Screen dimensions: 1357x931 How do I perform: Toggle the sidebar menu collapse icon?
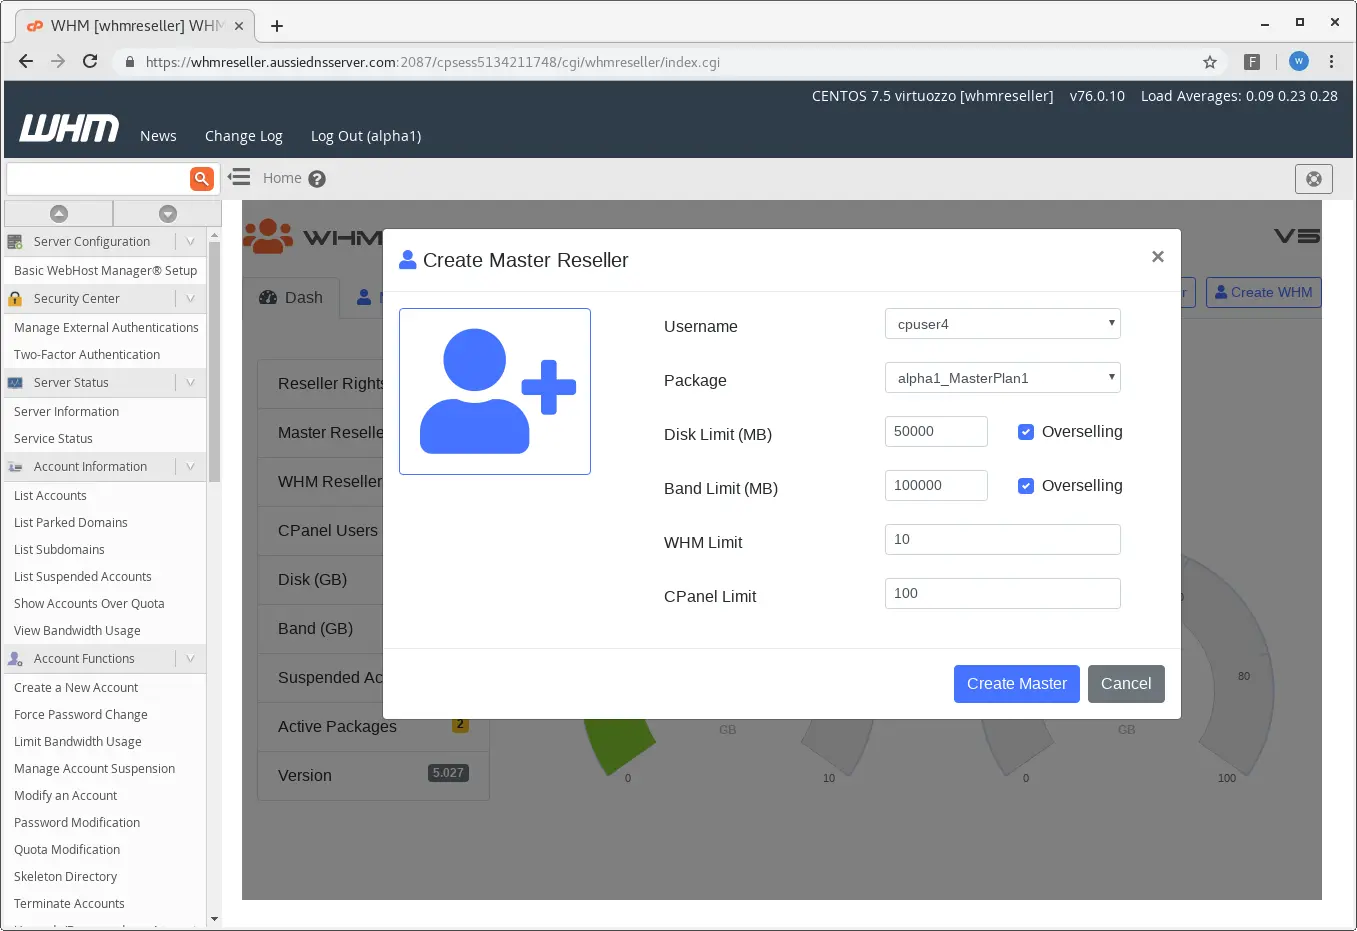[x=239, y=178]
